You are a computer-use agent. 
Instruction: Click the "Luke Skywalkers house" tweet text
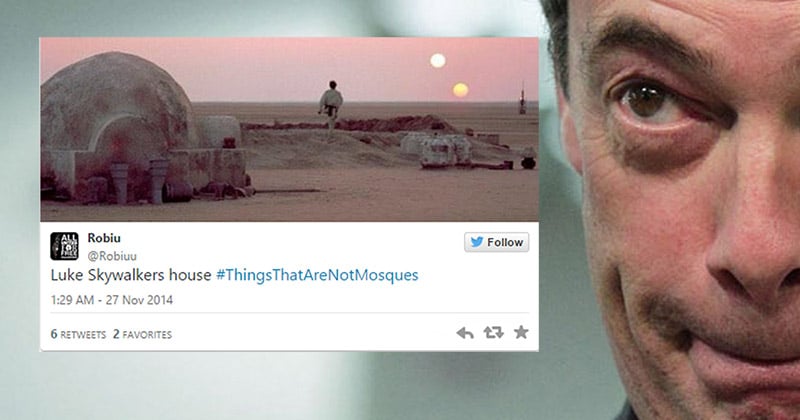[x=131, y=275]
